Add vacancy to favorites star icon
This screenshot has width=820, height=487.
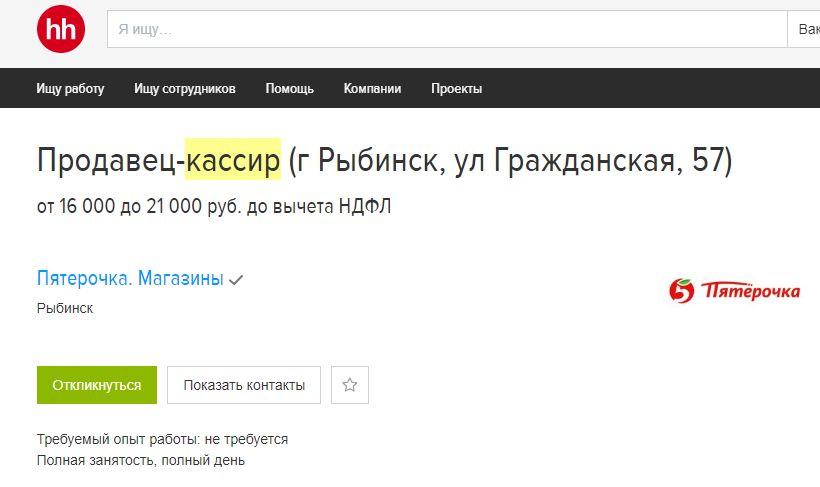(x=350, y=385)
